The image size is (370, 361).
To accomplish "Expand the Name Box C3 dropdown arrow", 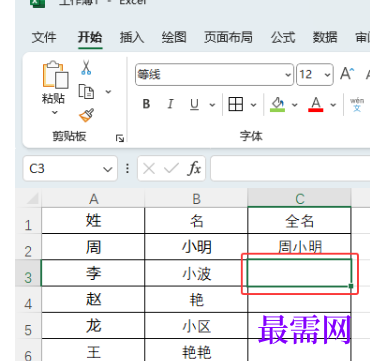I will click(107, 169).
